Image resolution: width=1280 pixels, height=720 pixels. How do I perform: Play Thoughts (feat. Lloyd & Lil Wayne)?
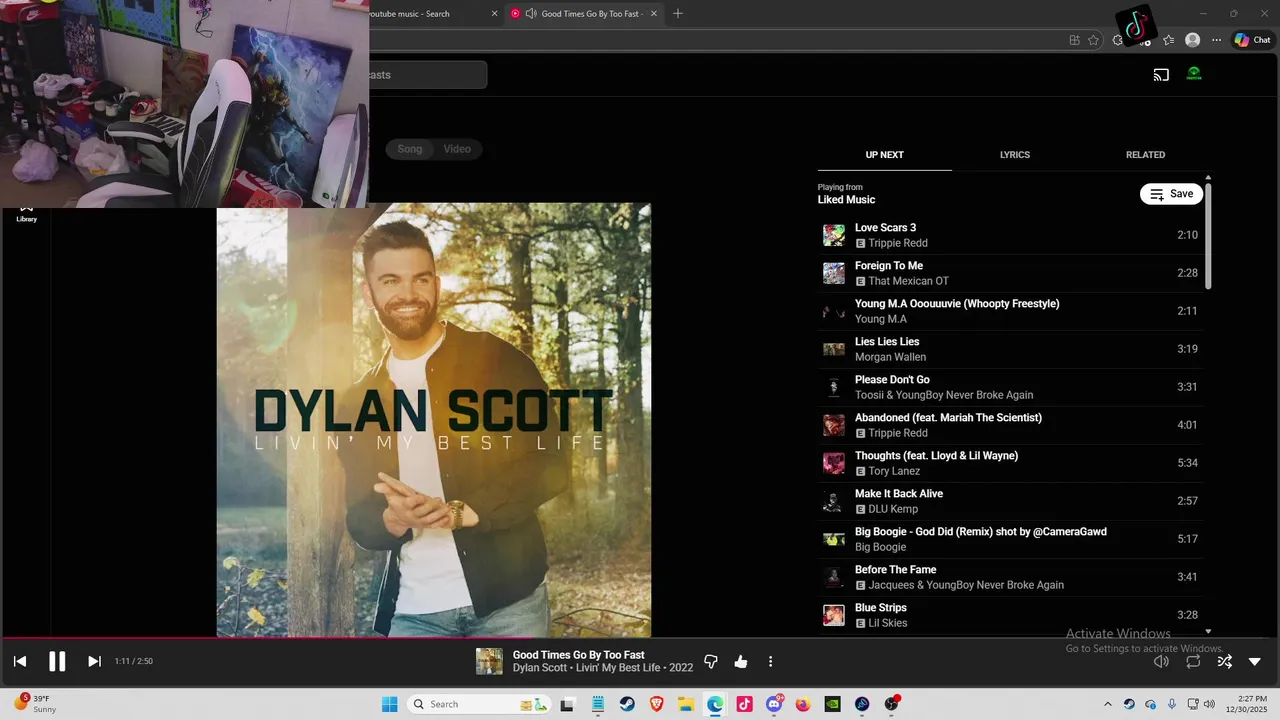pyautogui.click(x=1010, y=463)
